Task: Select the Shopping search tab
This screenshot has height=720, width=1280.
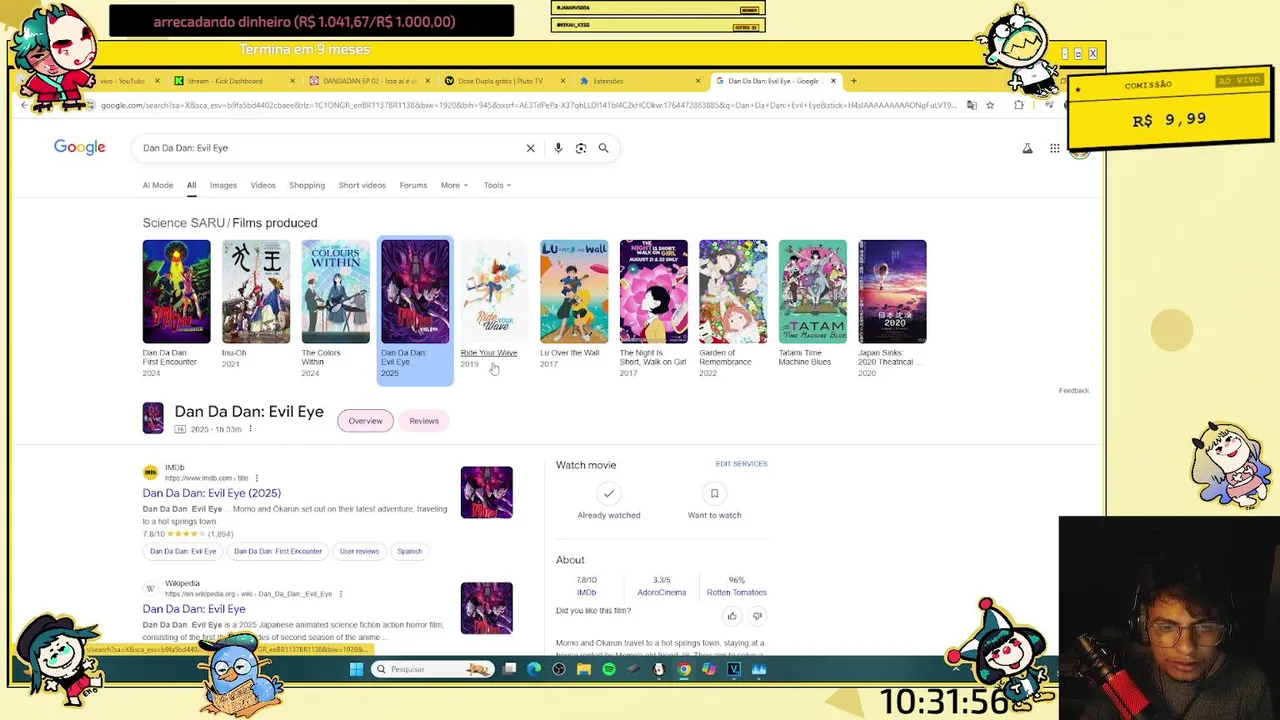Action: 307,185
